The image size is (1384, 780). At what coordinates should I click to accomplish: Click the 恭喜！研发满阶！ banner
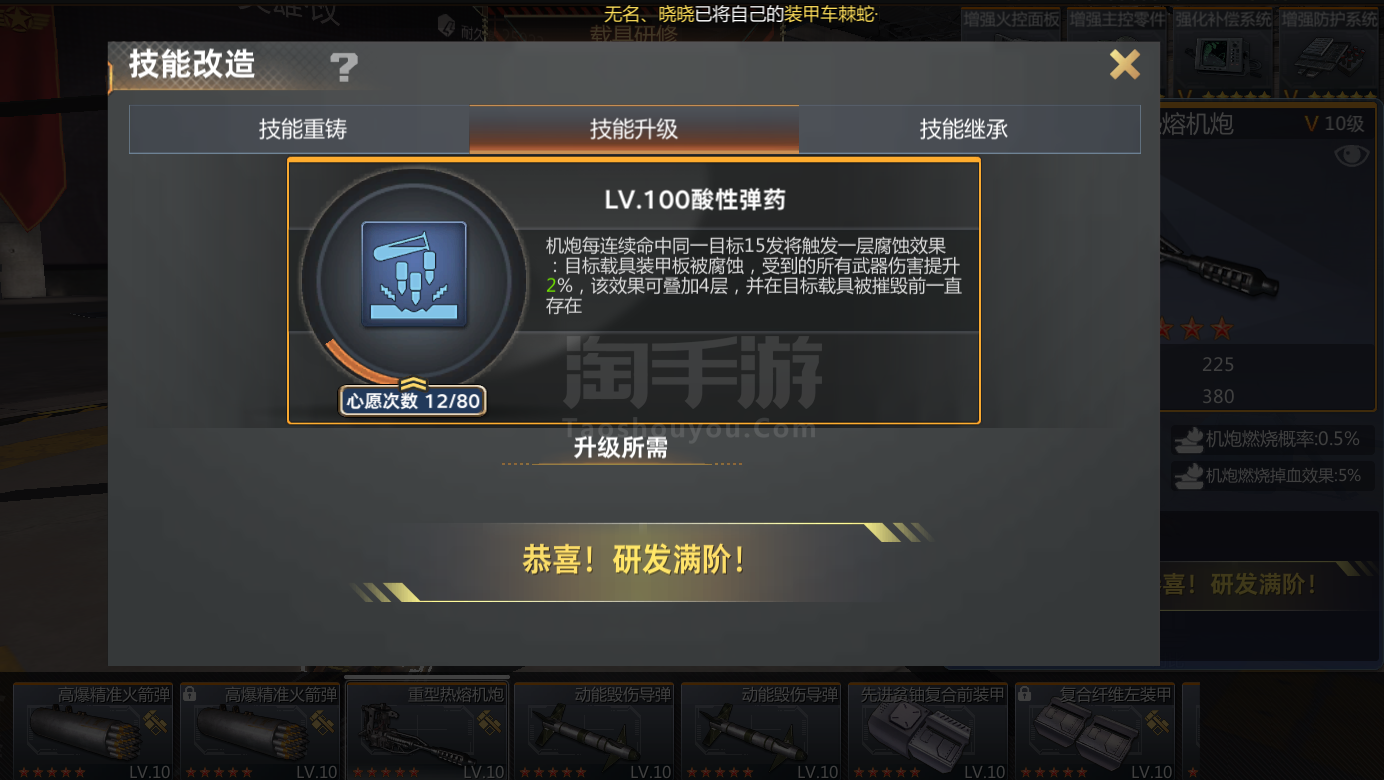coord(634,560)
